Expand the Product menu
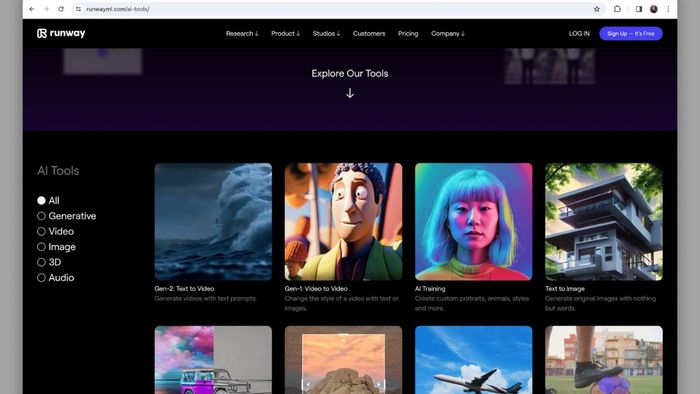 pyautogui.click(x=286, y=33)
